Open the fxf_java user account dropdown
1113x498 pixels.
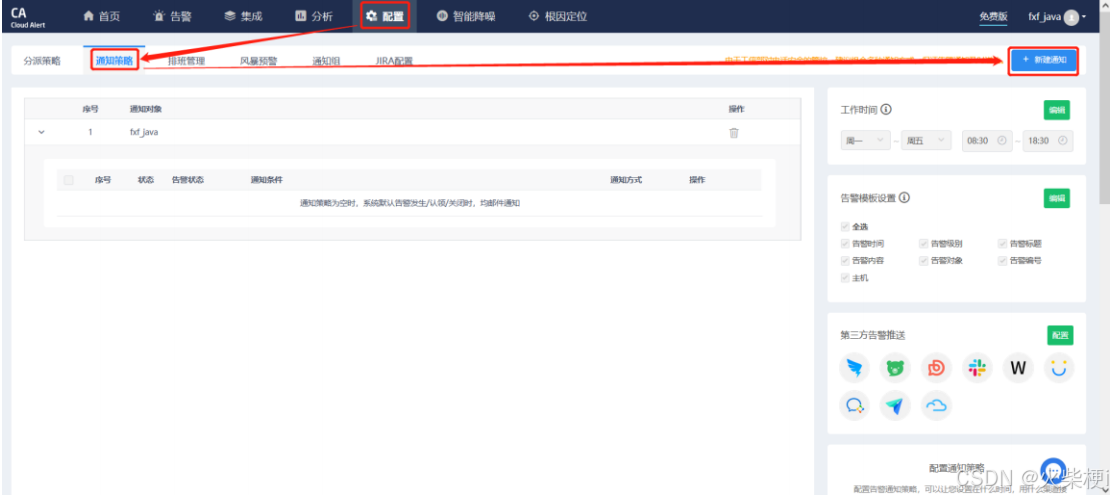(1057, 17)
